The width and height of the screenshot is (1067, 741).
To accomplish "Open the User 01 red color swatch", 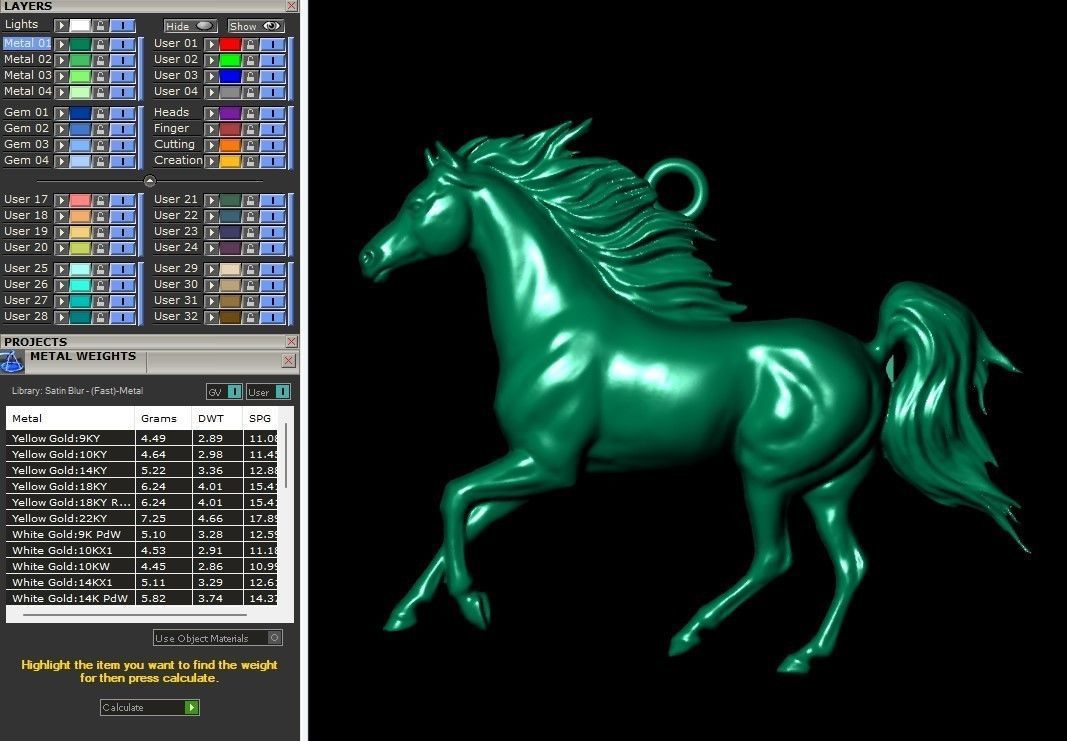I will click(230, 44).
